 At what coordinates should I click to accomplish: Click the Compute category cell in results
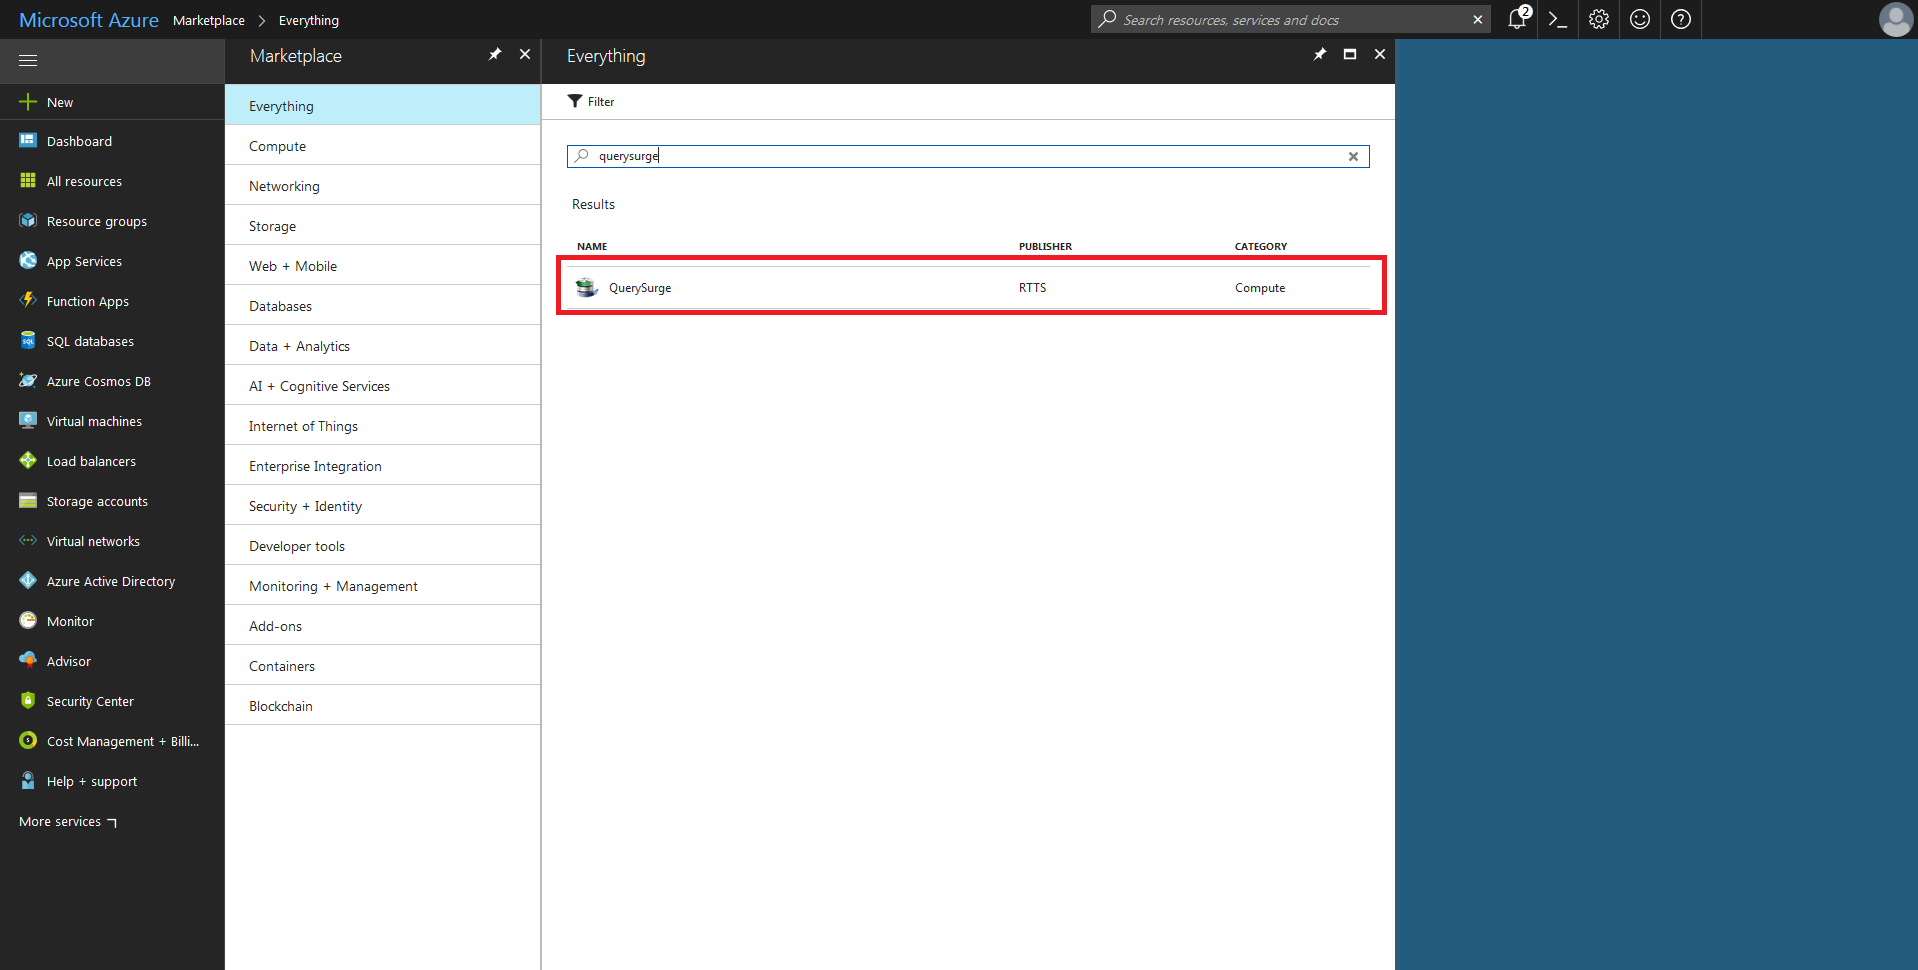1260,288
